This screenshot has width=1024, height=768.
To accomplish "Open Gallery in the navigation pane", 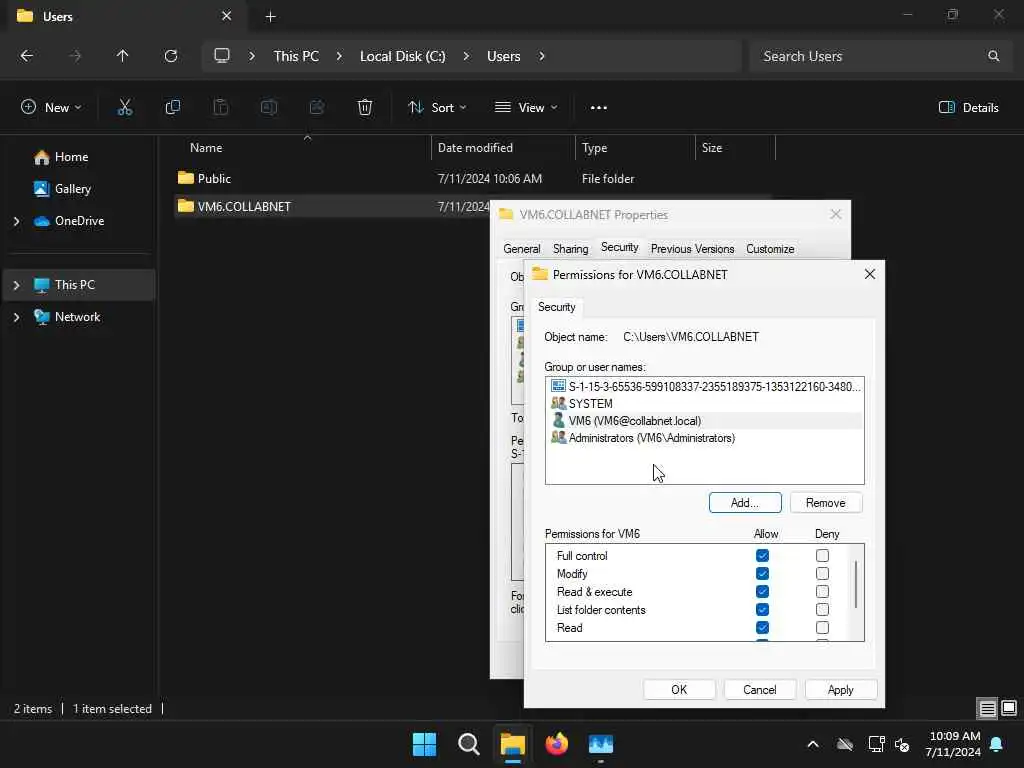I will pyautogui.click(x=63, y=189).
